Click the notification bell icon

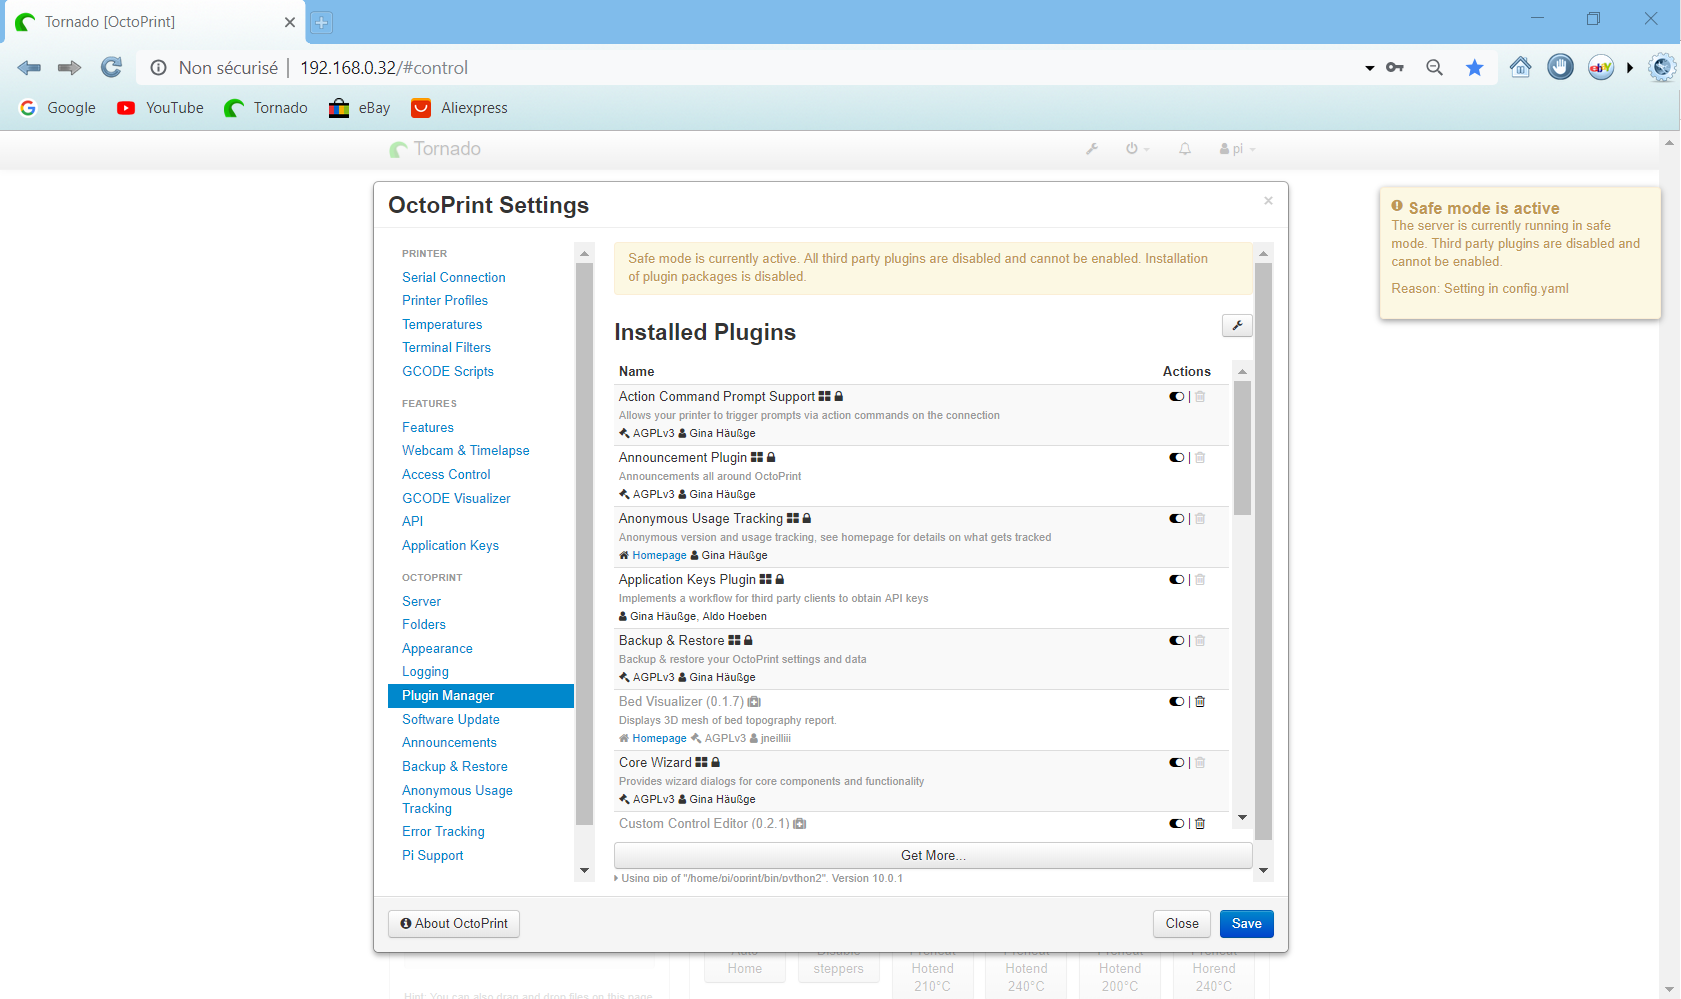pyautogui.click(x=1184, y=148)
